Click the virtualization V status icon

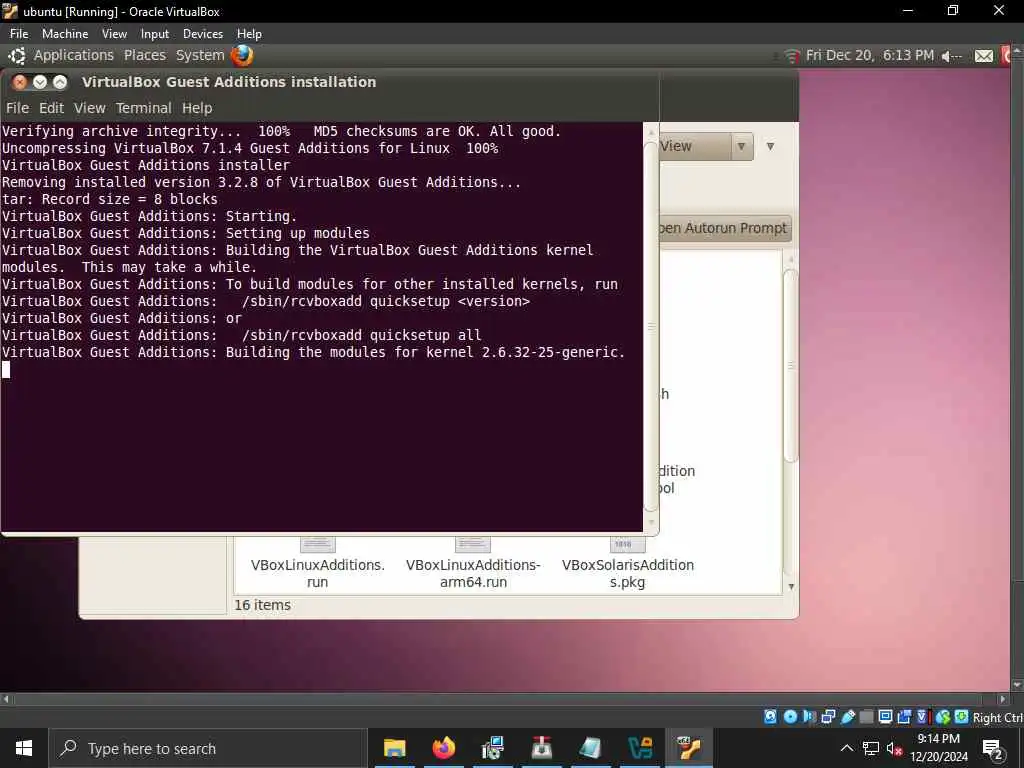point(921,716)
